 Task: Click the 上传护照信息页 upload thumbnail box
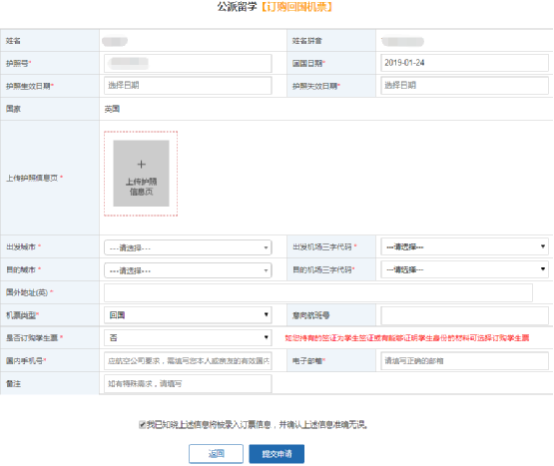click(141, 173)
